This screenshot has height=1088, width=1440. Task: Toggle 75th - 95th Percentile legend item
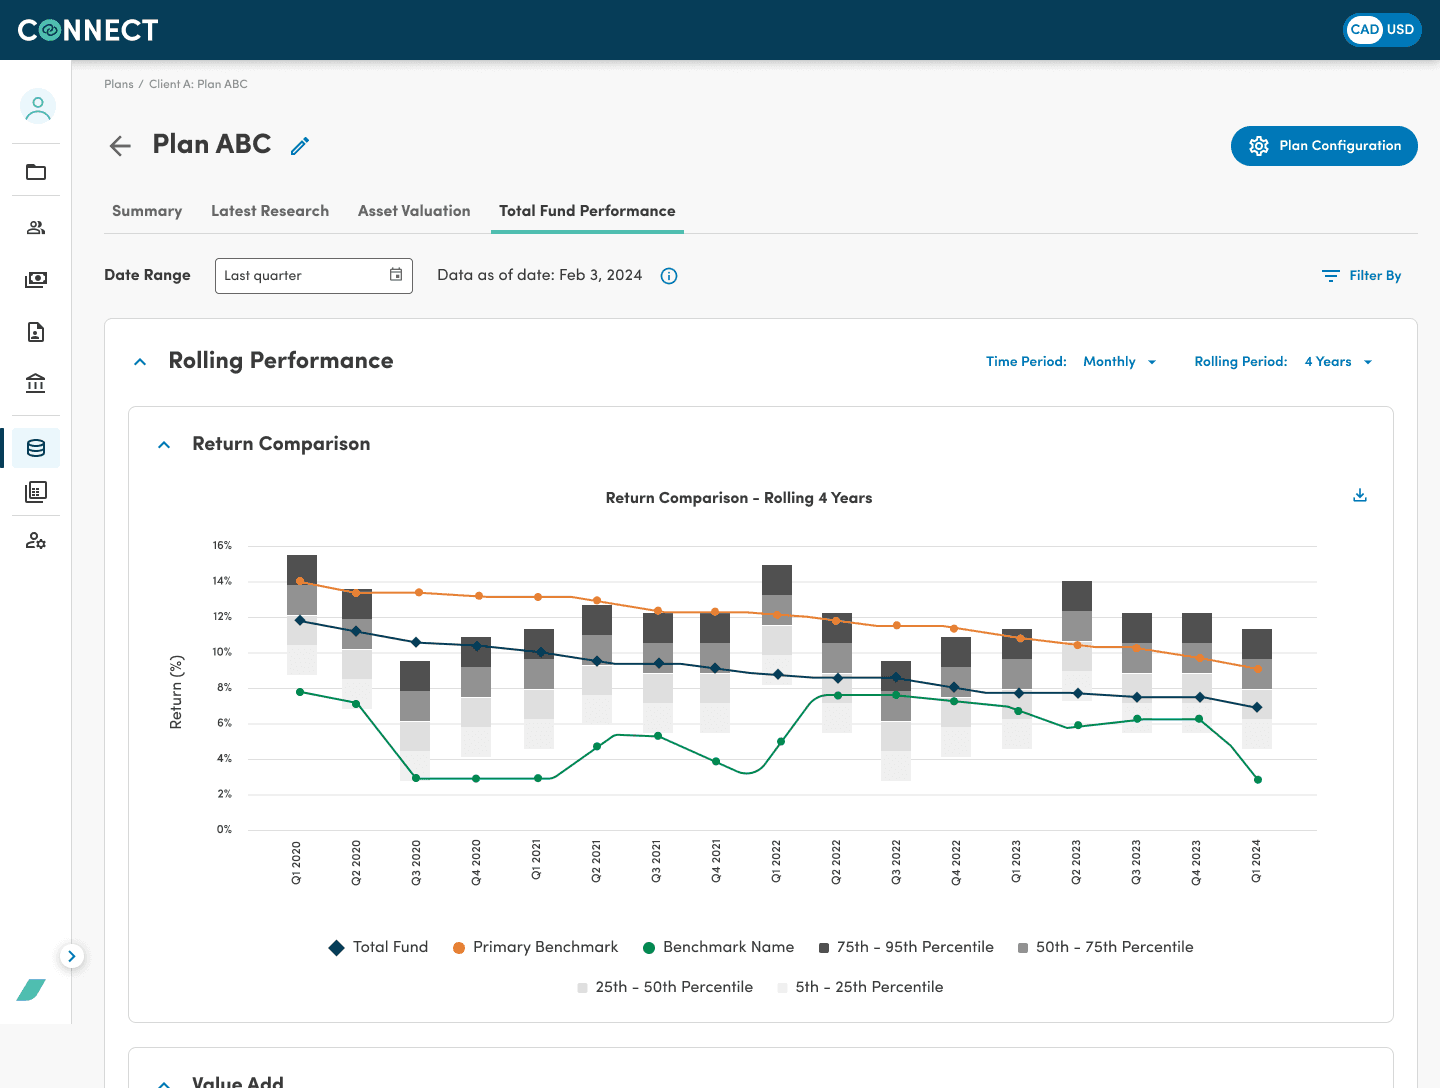pyautogui.click(x=906, y=947)
